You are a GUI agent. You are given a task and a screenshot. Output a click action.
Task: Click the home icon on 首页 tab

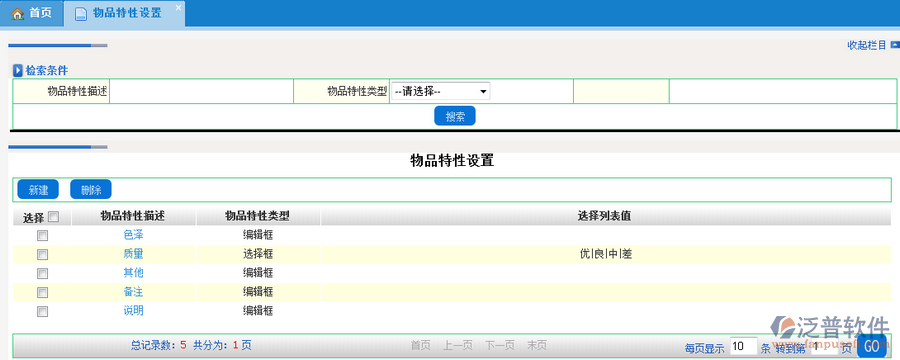[x=17, y=14]
